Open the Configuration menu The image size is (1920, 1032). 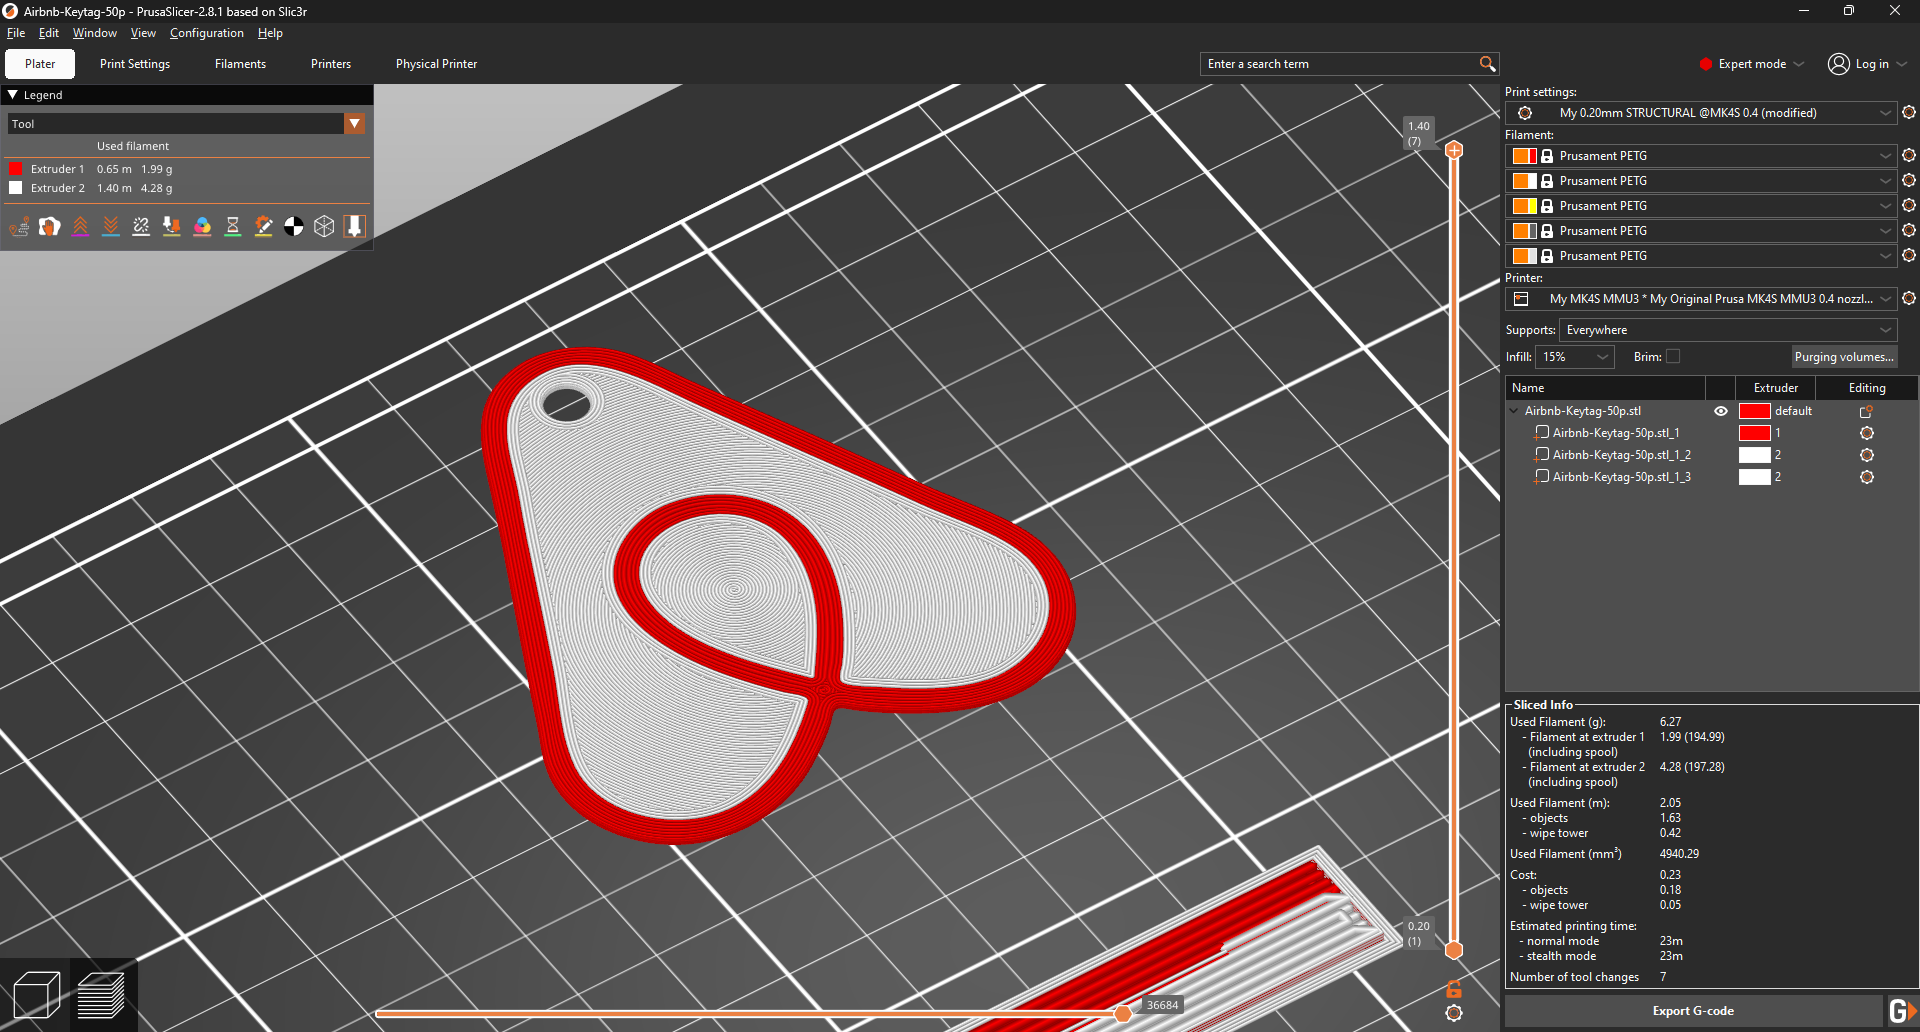[x=207, y=33]
